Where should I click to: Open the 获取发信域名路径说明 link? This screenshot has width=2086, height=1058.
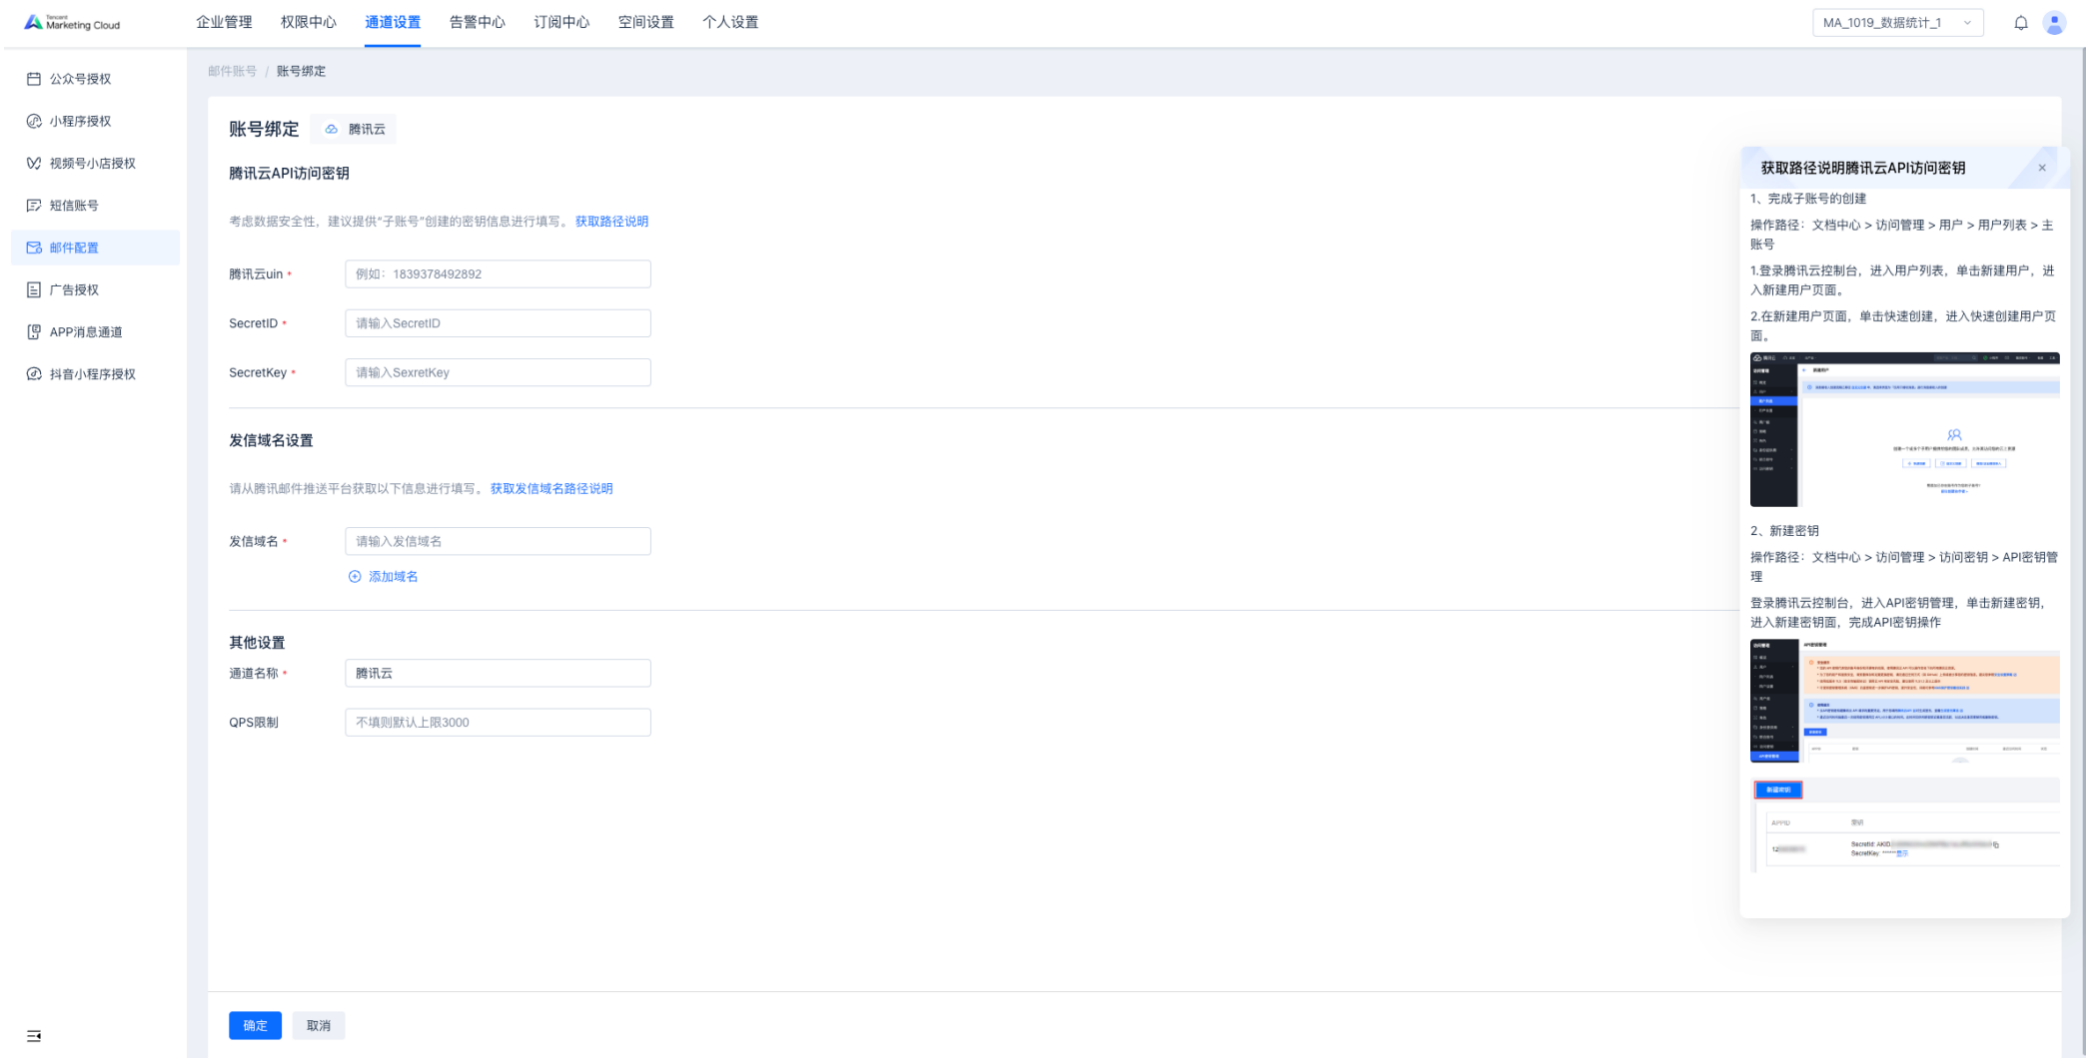click(551, 488)
